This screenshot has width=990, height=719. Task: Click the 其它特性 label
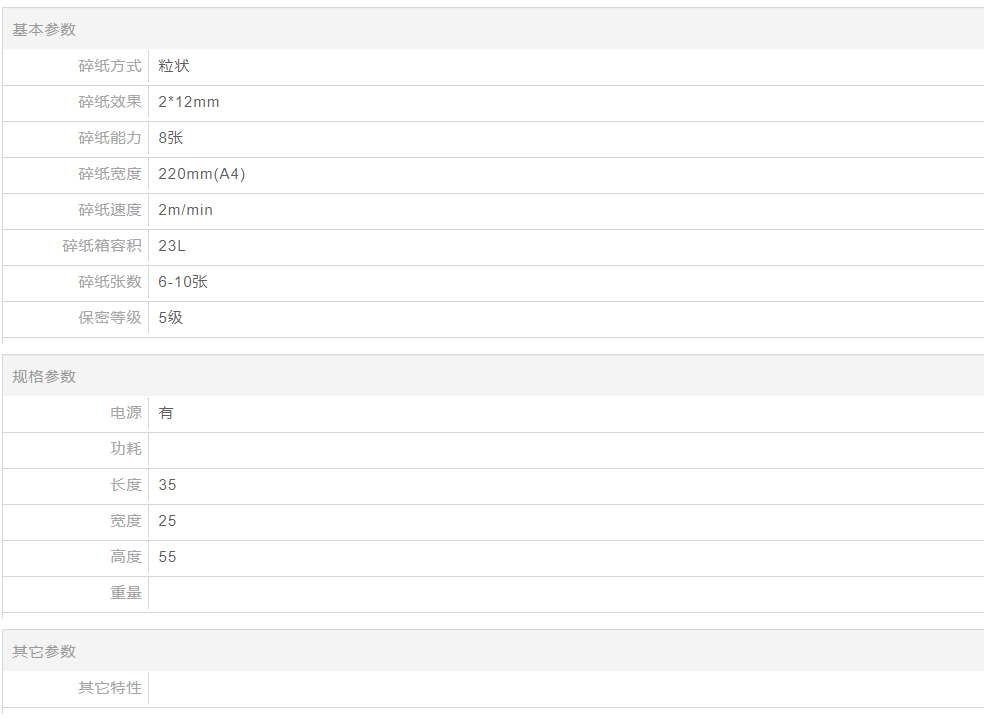click(x=110, y=688)
